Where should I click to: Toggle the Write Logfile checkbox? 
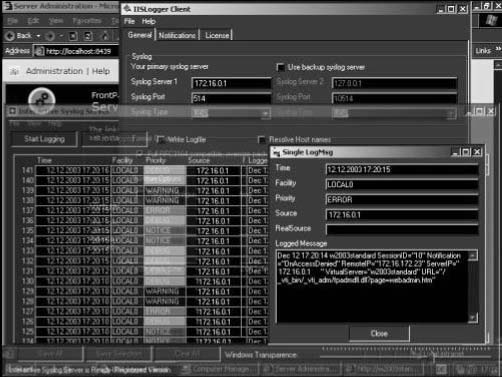pos(161,140)
